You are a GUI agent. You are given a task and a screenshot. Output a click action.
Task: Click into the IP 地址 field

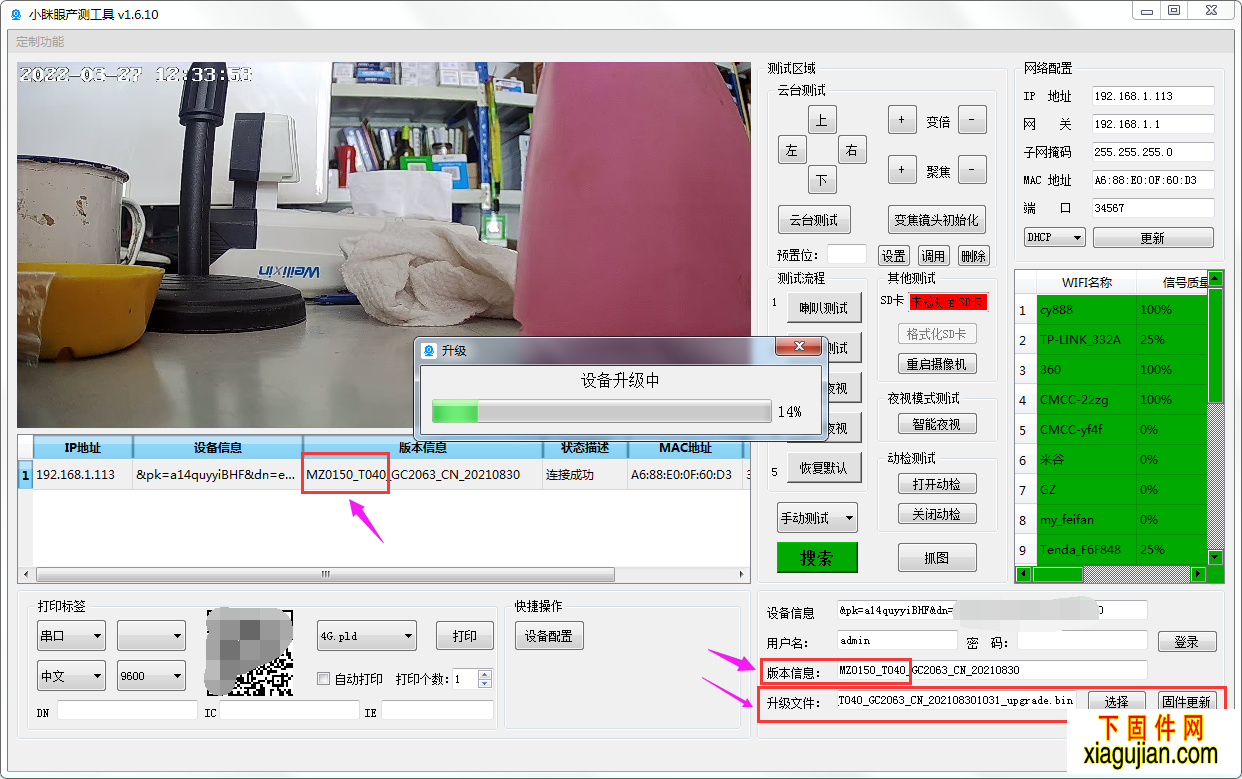(1153, 96)
